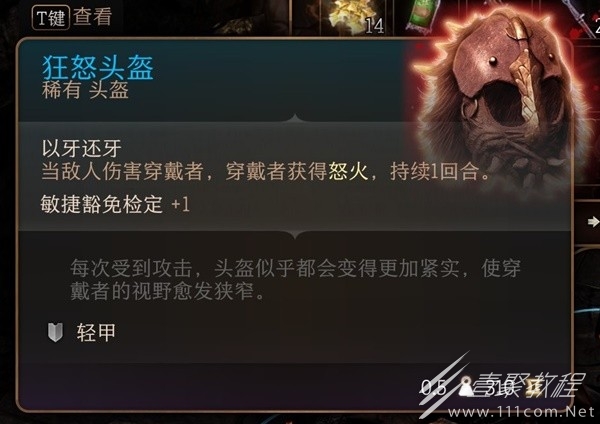
Task: Select the 查看 inspect label
Action: [93, 17]
